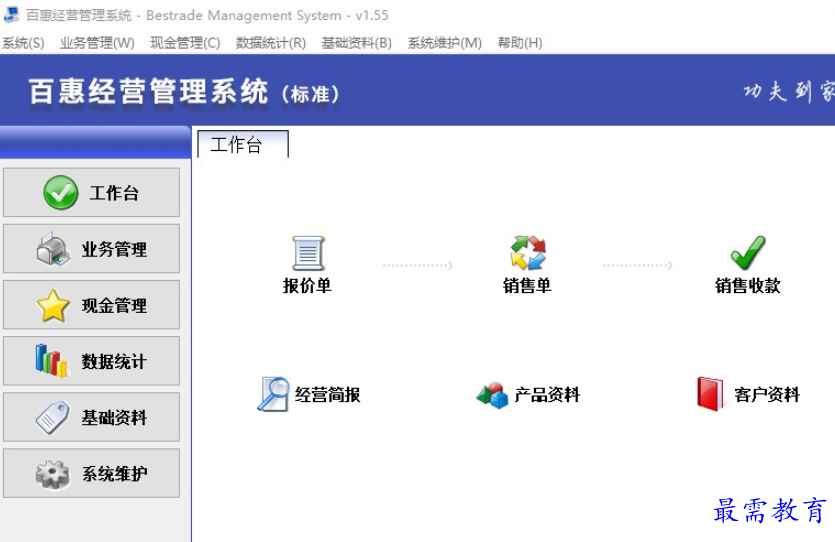Viewport: 835px width, 542px height.
Task: Click the tag icon for 基础资料
Action: pyautogui.click(x=53, y=417)
